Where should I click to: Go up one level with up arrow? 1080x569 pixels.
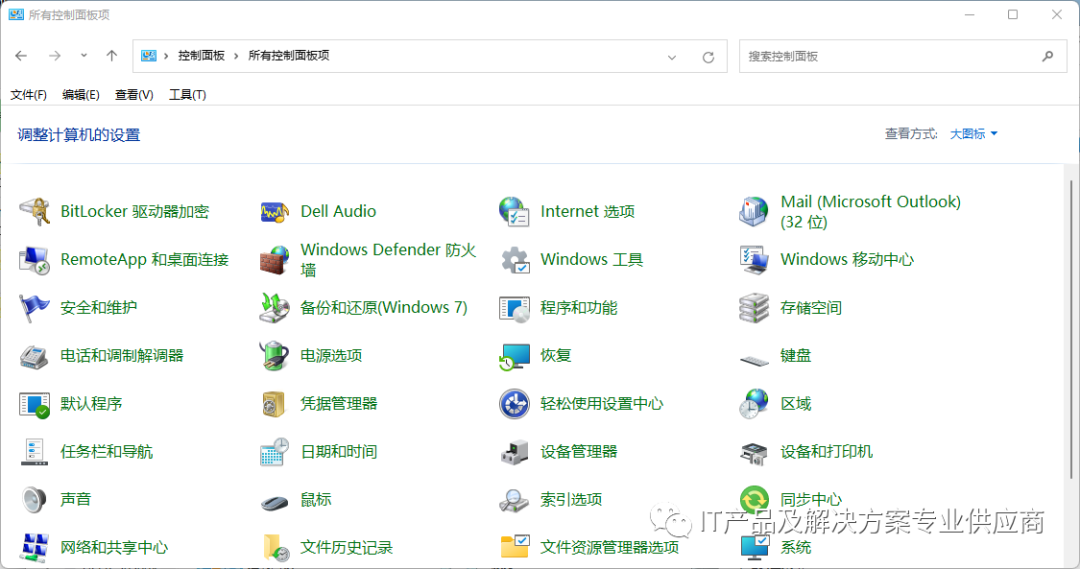pyautogui.click(x=112, y=56)
